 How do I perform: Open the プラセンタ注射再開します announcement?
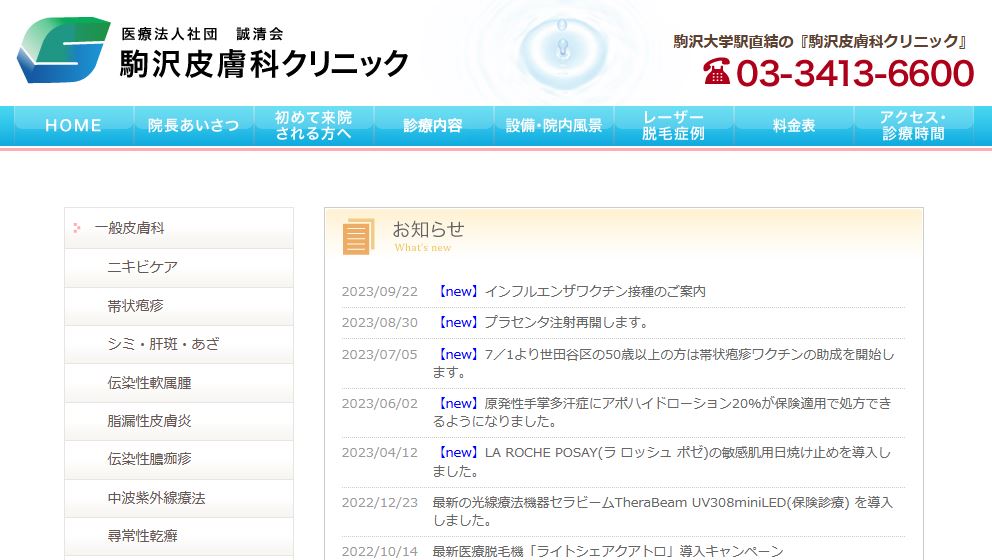566,322
